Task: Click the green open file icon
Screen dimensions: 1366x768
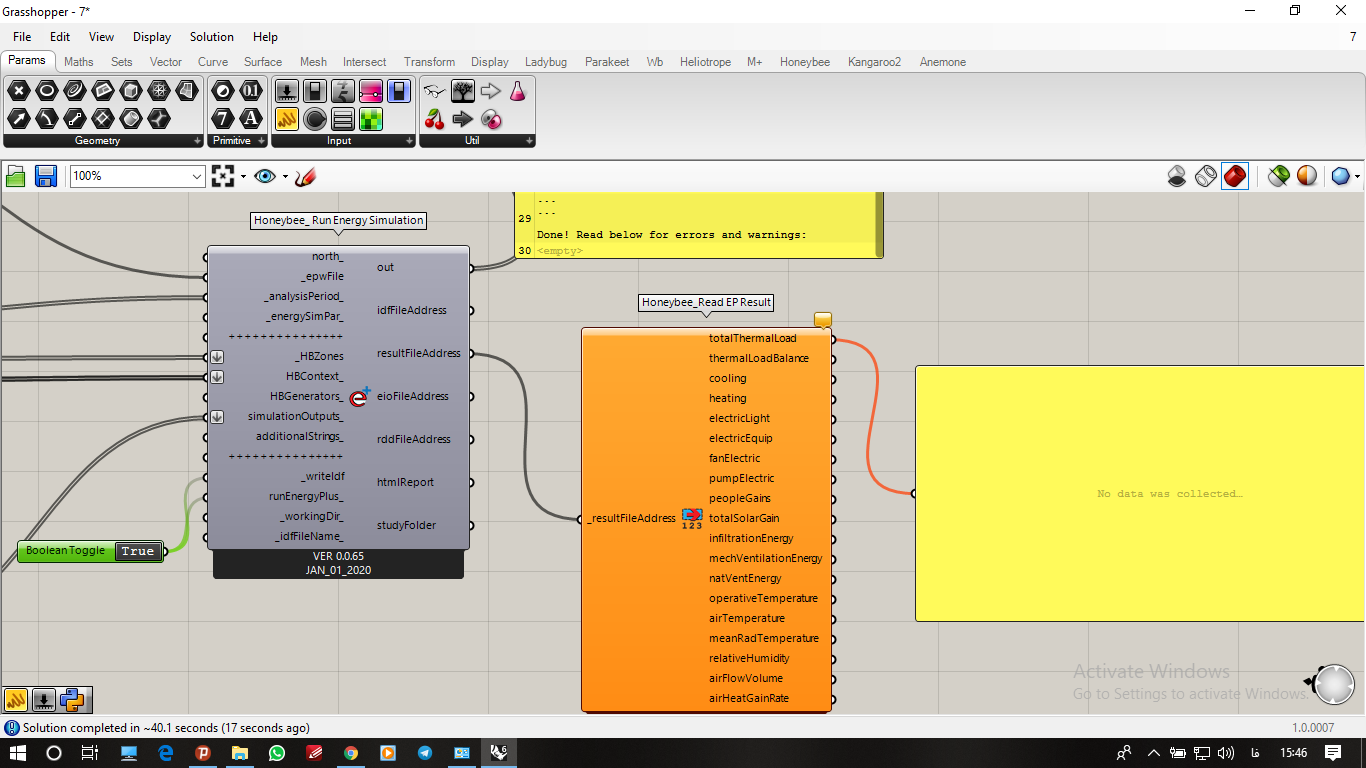Action: [16, 177]
